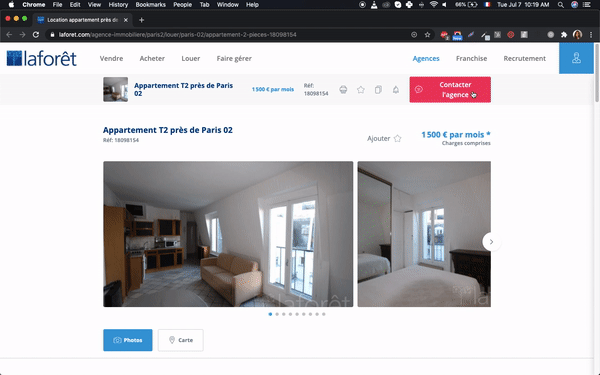Screen dimensions: 600x375
Task: Advance carousel with next arrow
Action: (x=491, y=242)
